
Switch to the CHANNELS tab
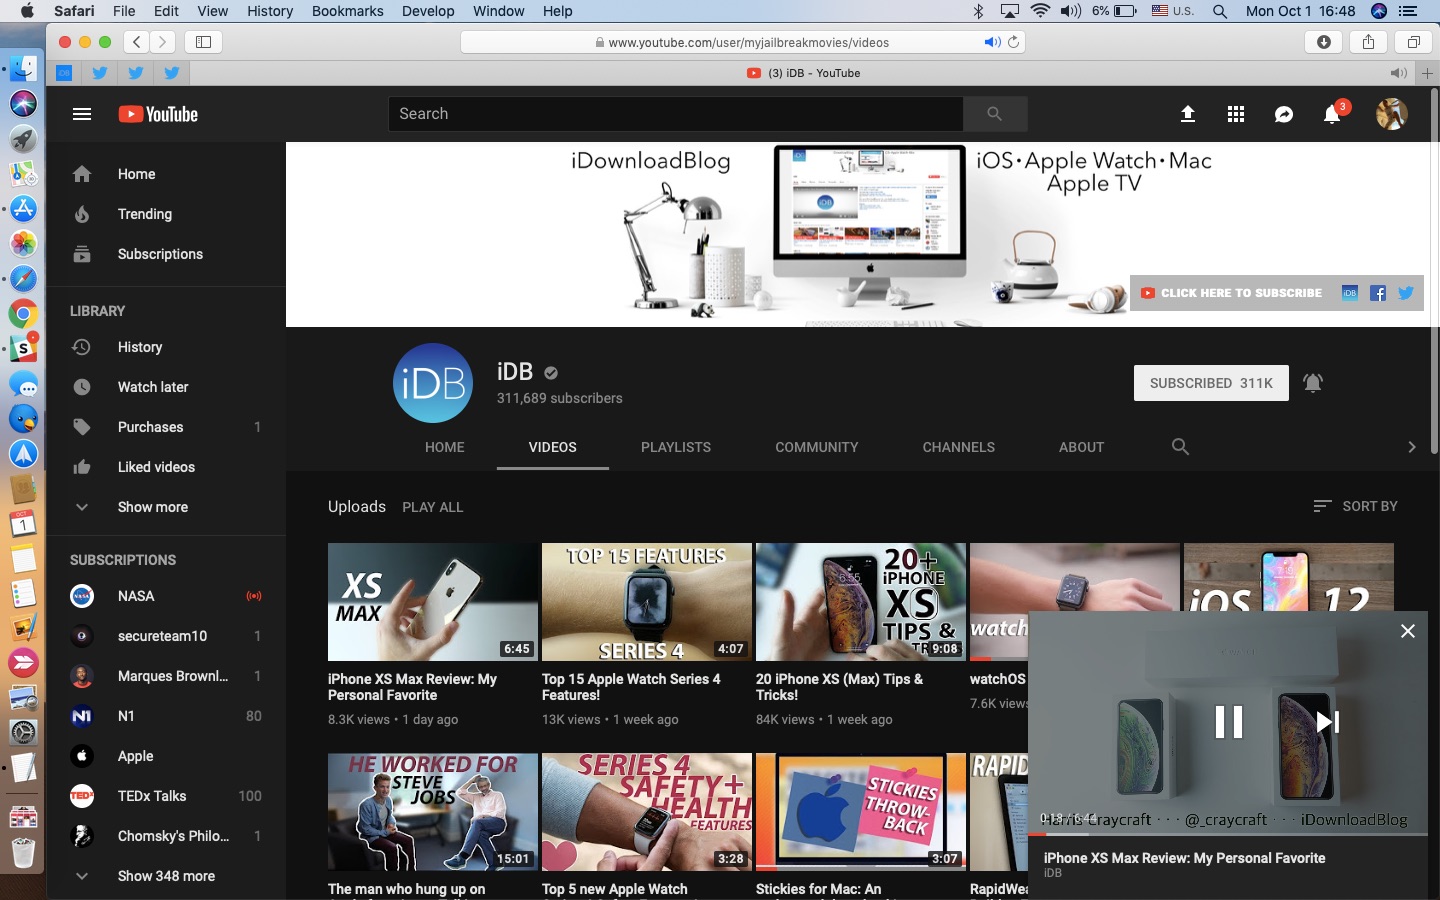click(959, 447)
